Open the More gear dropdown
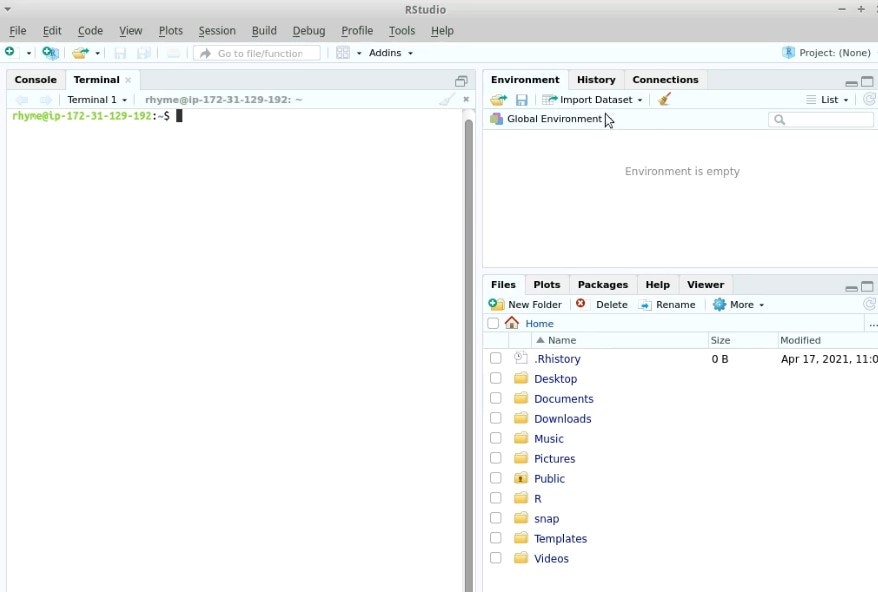Screen dimensions: 878x592 (738, 305)
